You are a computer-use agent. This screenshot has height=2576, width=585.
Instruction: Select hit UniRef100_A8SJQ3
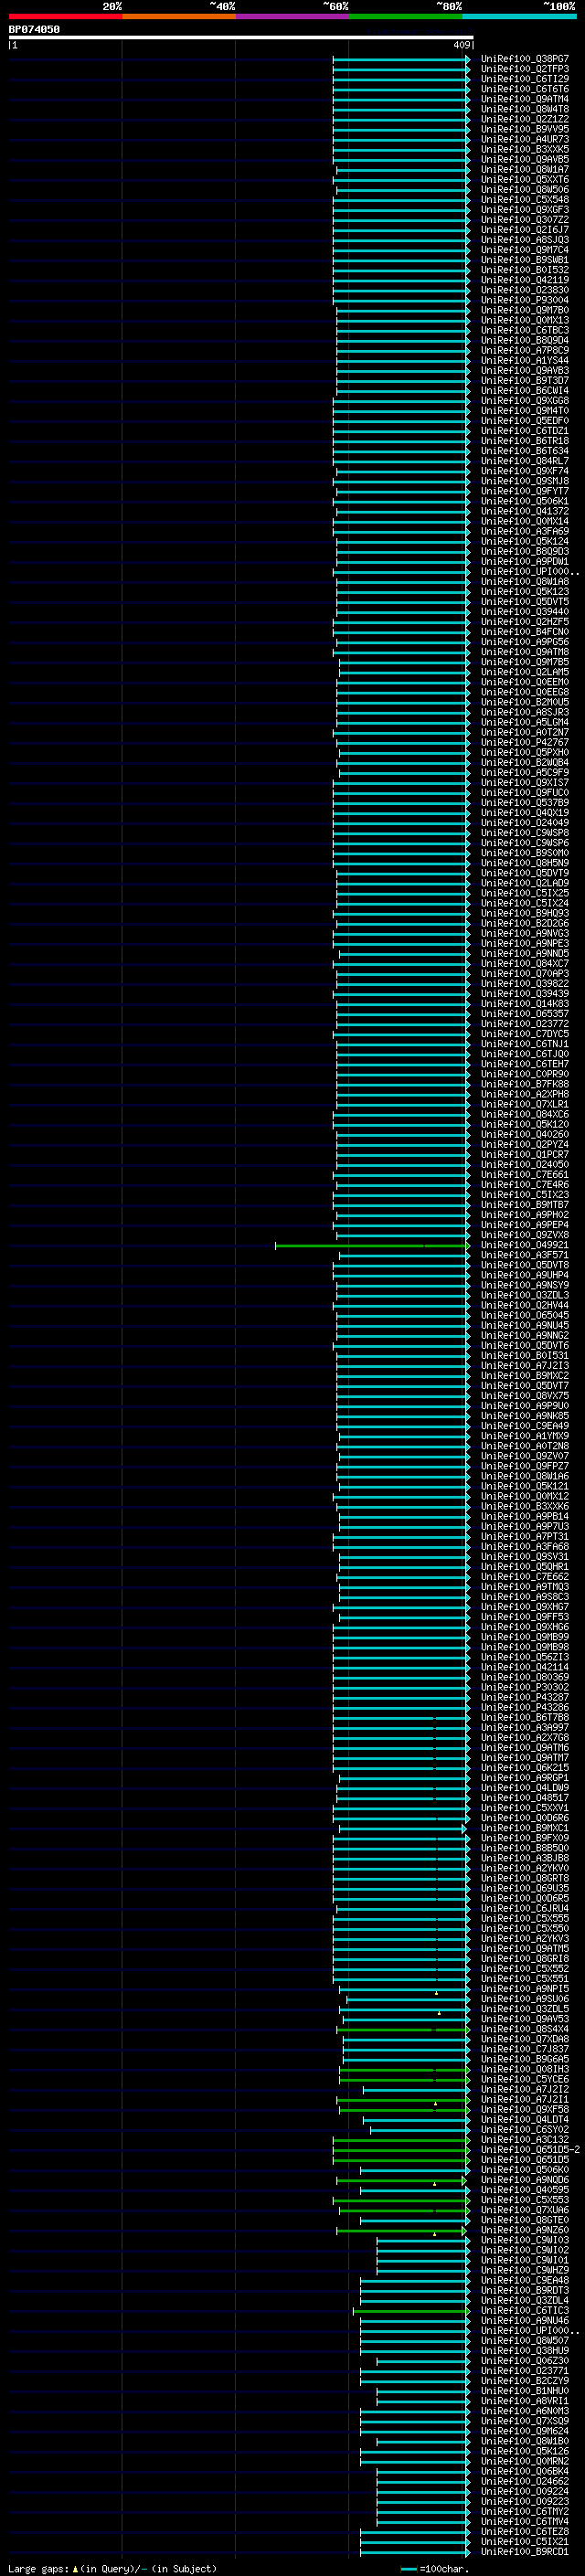pyautogui.click(x=524, y=240)
